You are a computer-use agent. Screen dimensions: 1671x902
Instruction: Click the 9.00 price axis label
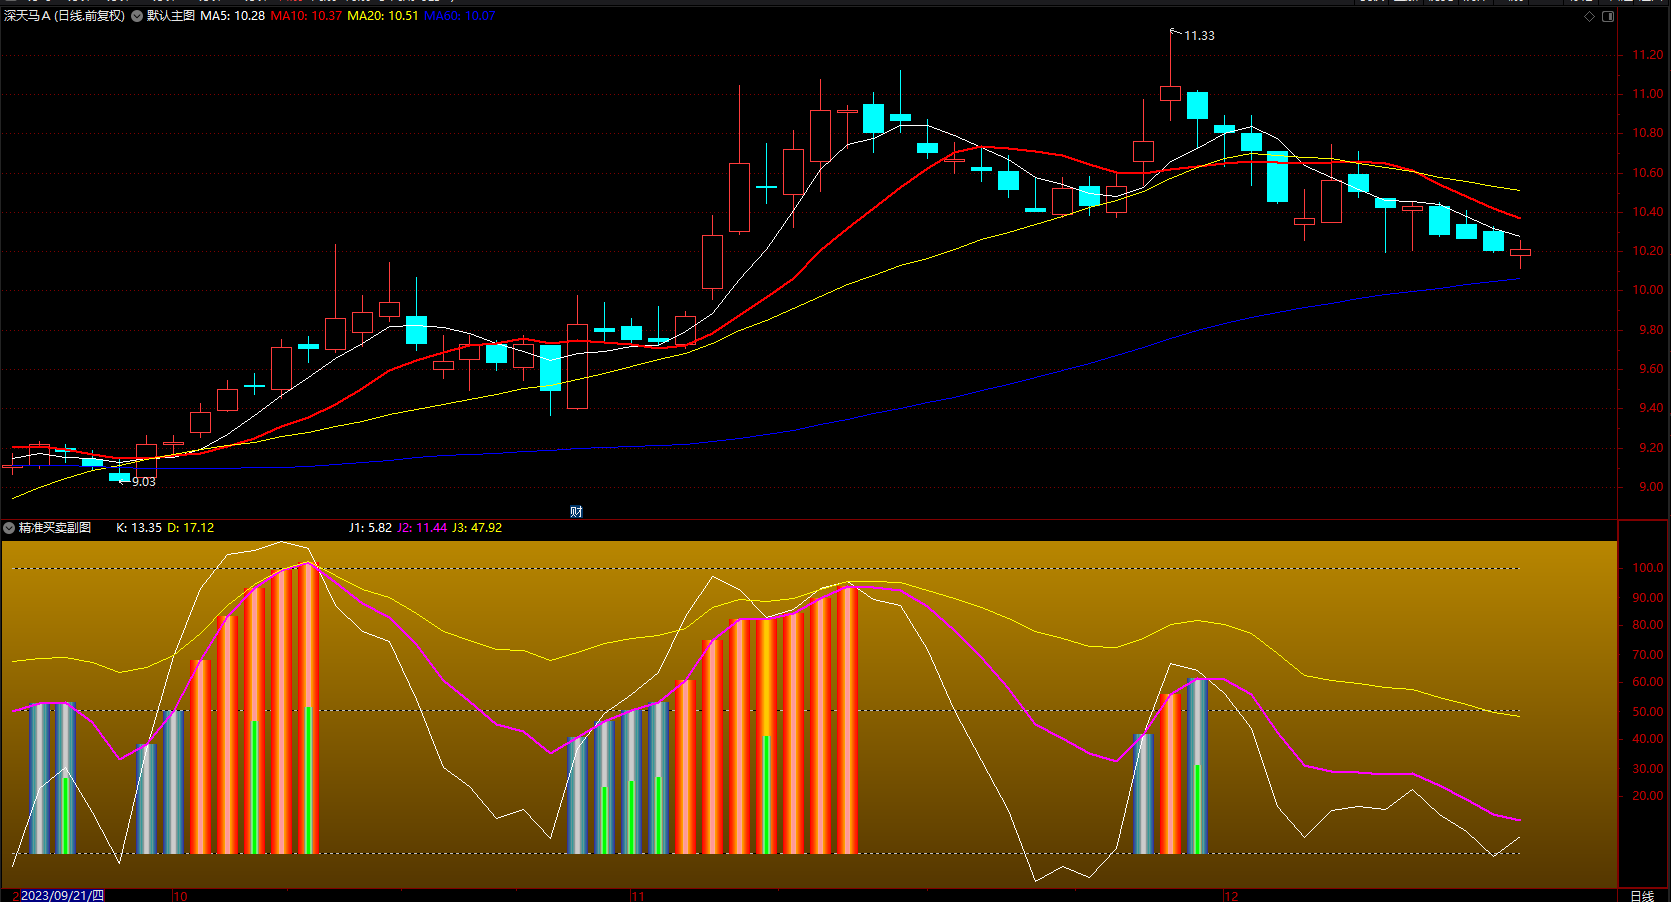pos(1651,487)
